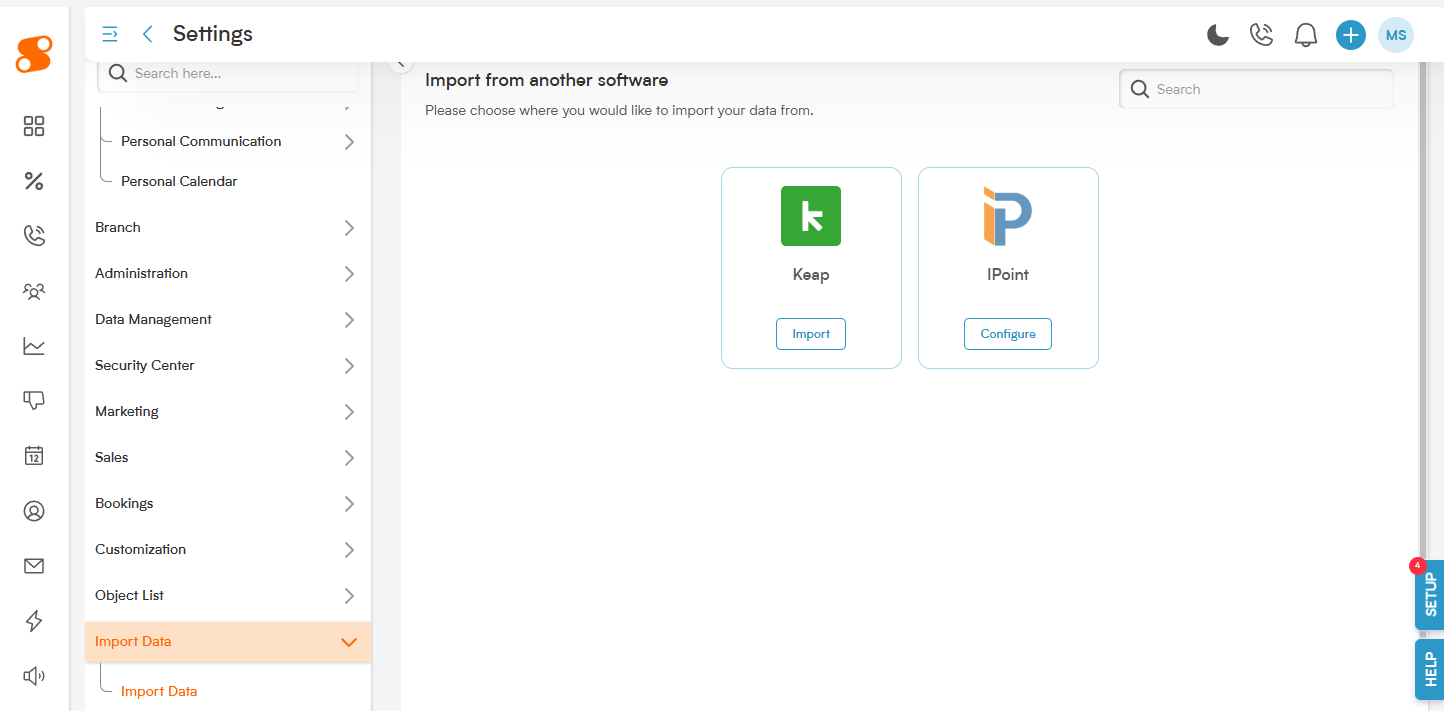This screenshot has height=711, width=1444.
Task: Click the blue plus quick-add button
Action: coord(1350,35)
